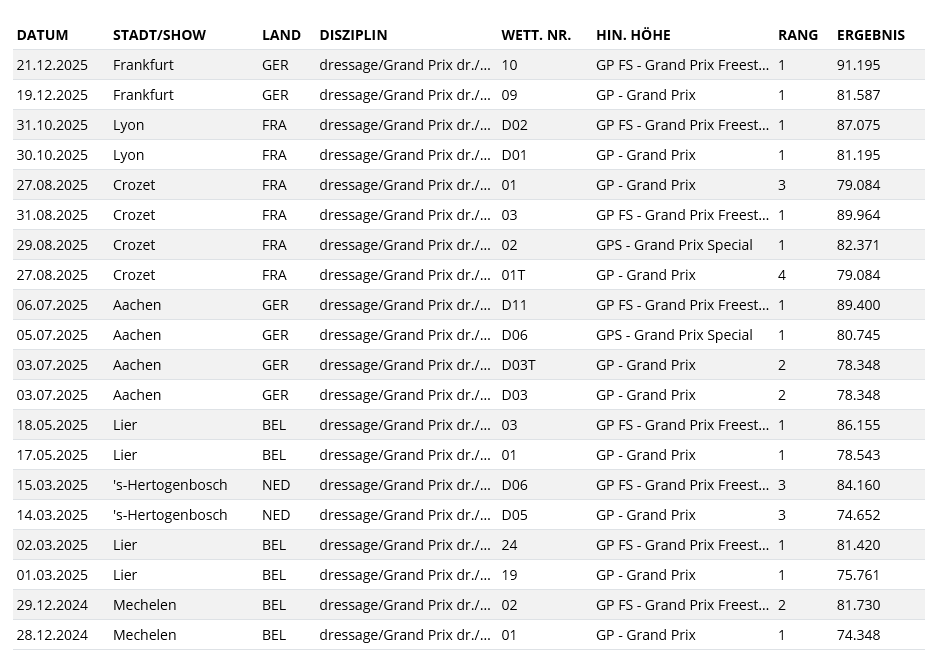Screen dimensions: 925x668
Task: Click 's-Hertogenbosch in the 14.03.2025 row
Action: (x=170, y=515)
